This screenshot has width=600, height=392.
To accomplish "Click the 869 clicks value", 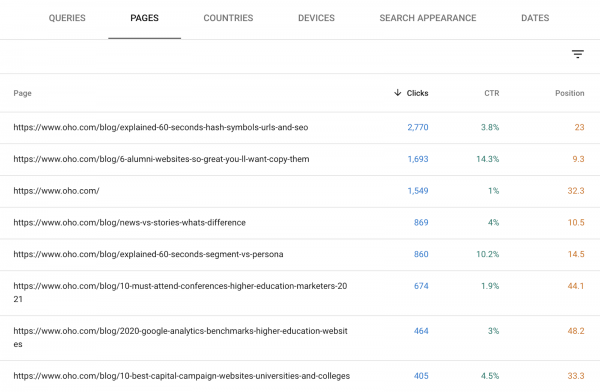I will pos(421,222).
